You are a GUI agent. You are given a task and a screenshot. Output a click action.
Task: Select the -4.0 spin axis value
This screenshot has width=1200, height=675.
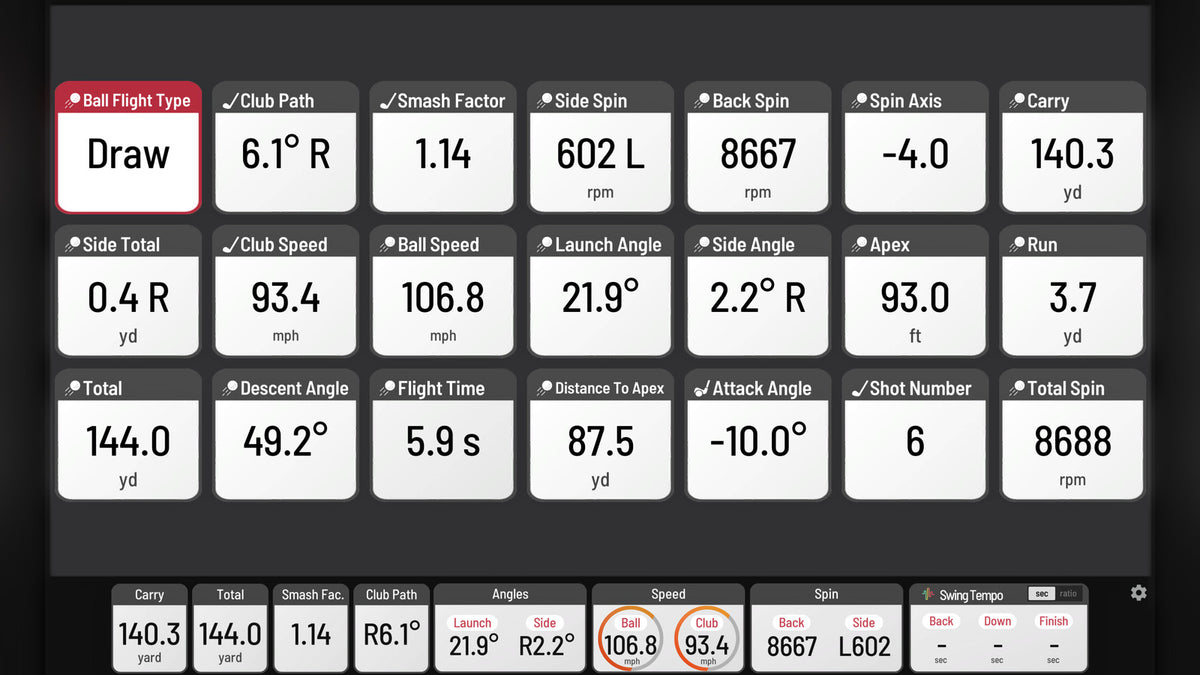coord(915,154)
